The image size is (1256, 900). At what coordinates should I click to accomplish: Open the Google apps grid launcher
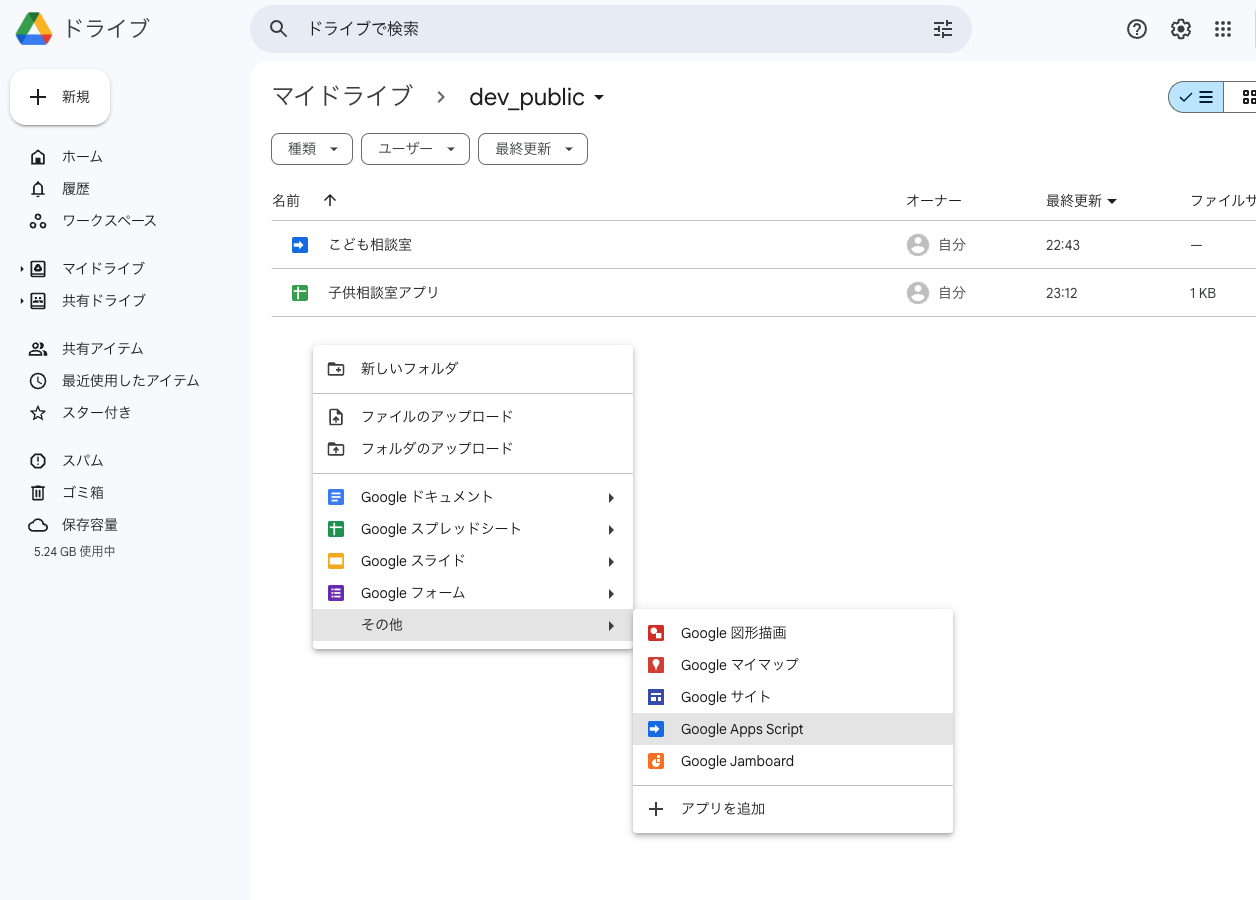coord(1222,29)
